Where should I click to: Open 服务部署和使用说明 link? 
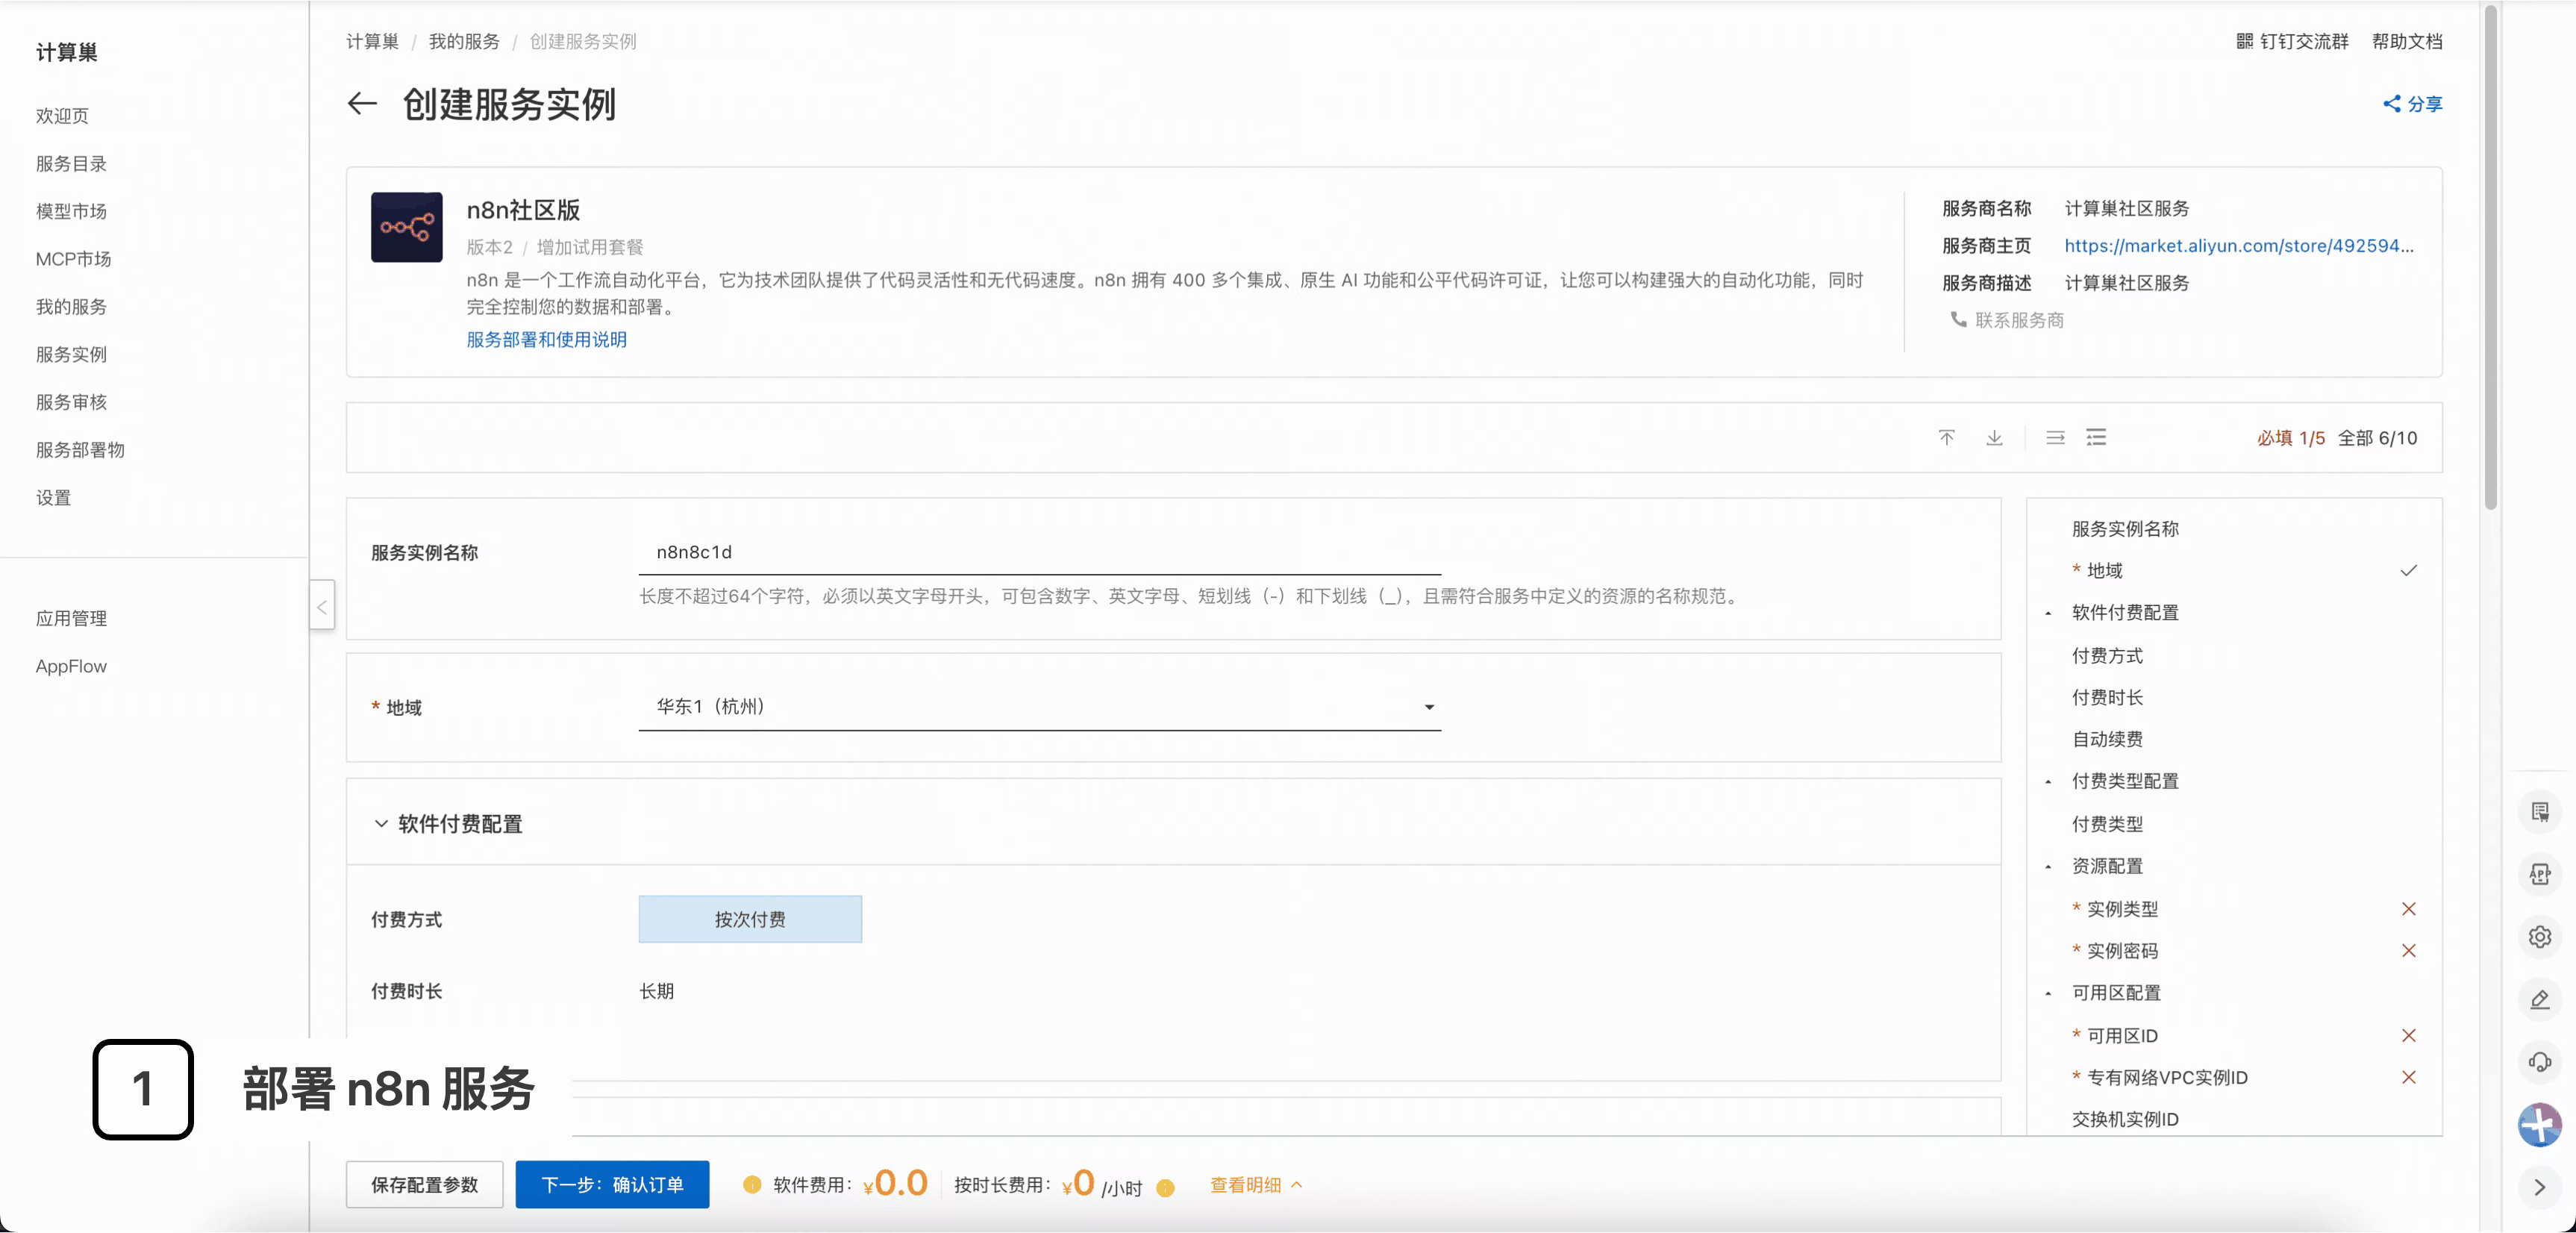point(546,340)
